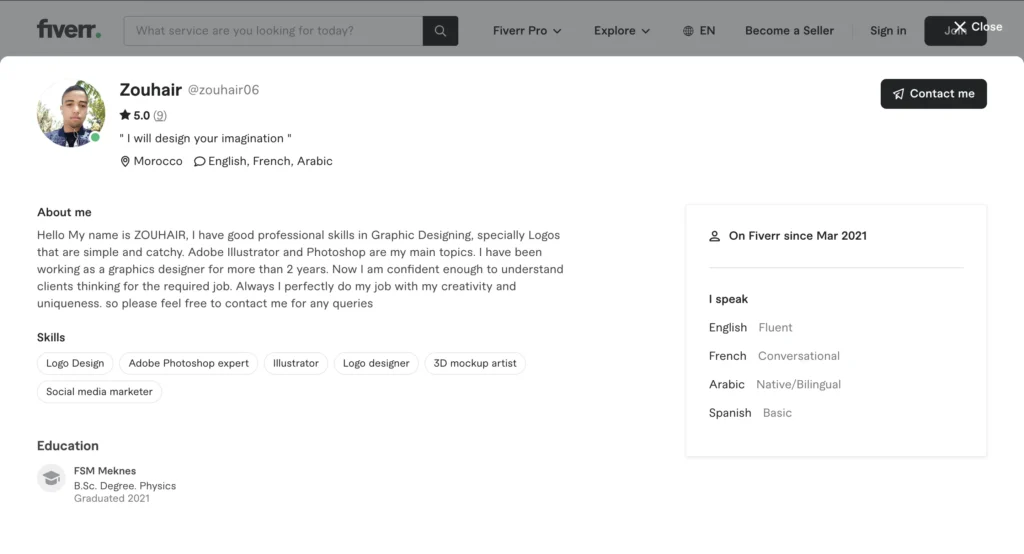Click the speech bubble languages icon
This screenshot has height=554, width=1024.
click(x=199, y=161)
